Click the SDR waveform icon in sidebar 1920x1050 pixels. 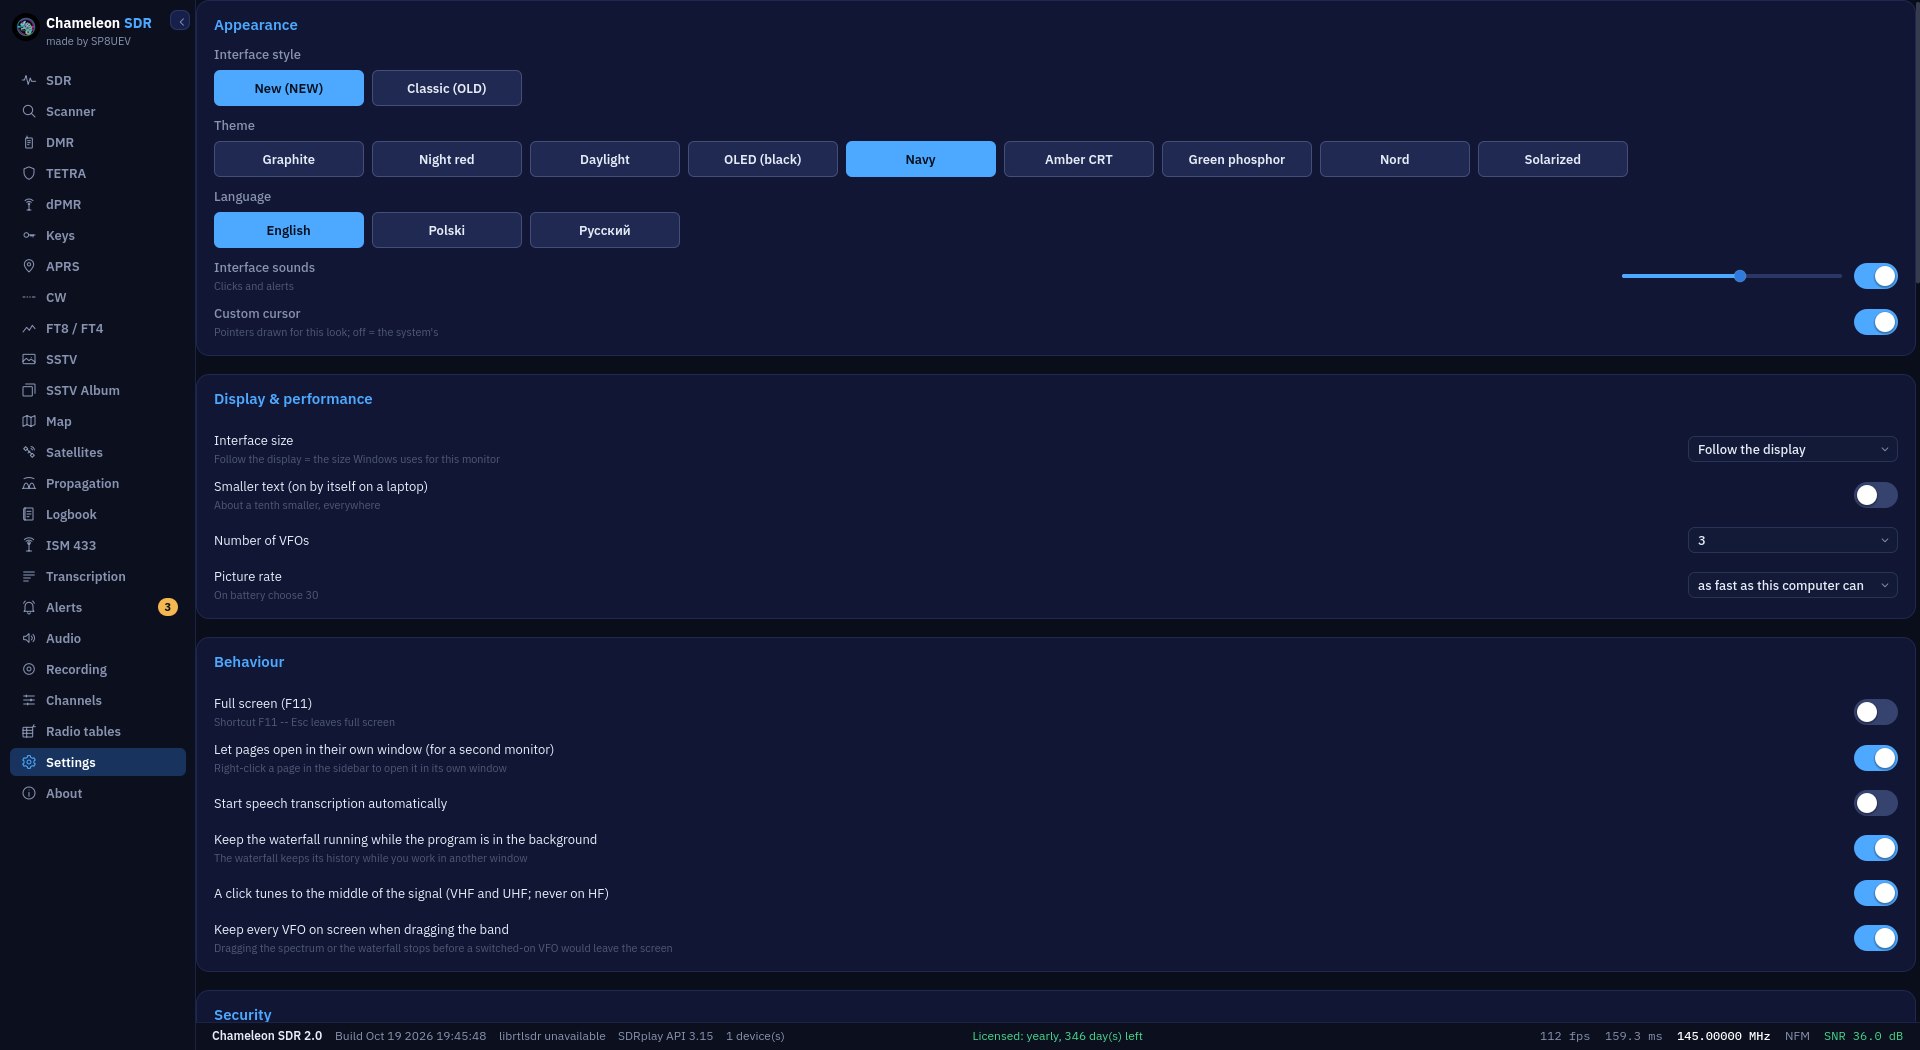(29, 80)
